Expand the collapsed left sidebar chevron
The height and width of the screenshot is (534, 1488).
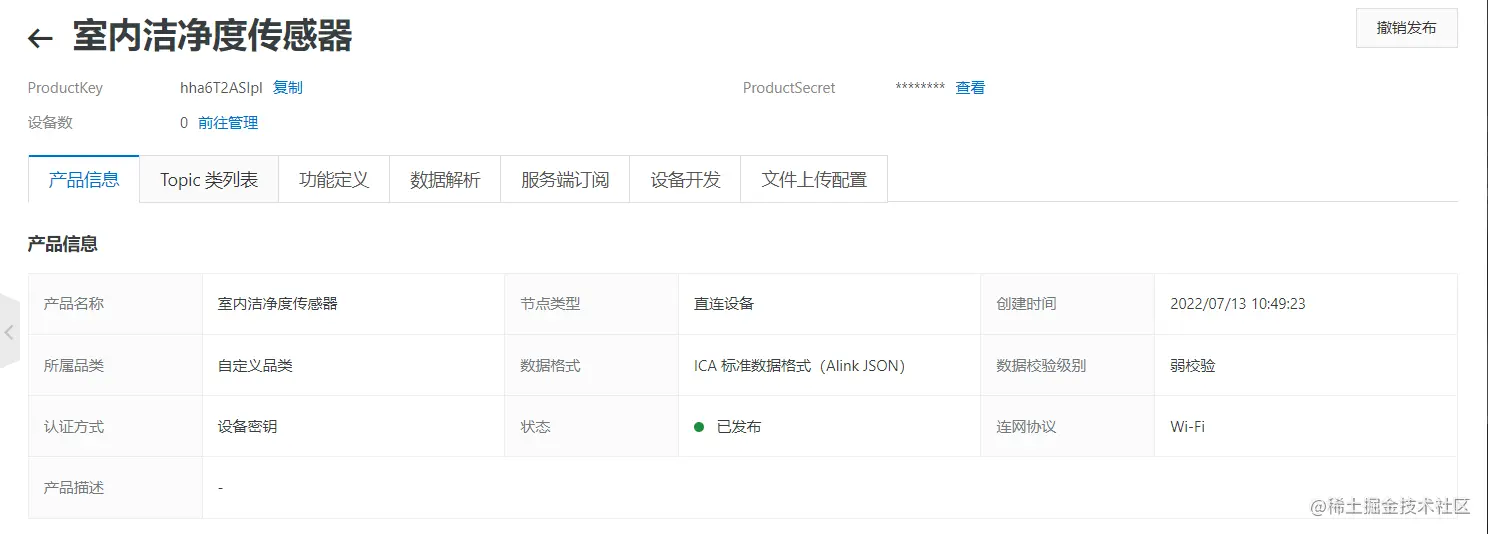coord(9,332)
